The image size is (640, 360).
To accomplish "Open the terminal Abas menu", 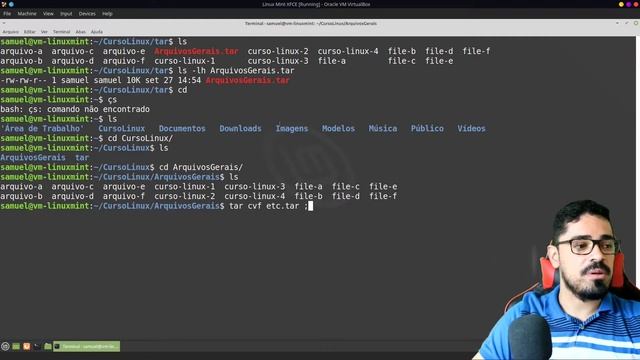I will (80, 32).
